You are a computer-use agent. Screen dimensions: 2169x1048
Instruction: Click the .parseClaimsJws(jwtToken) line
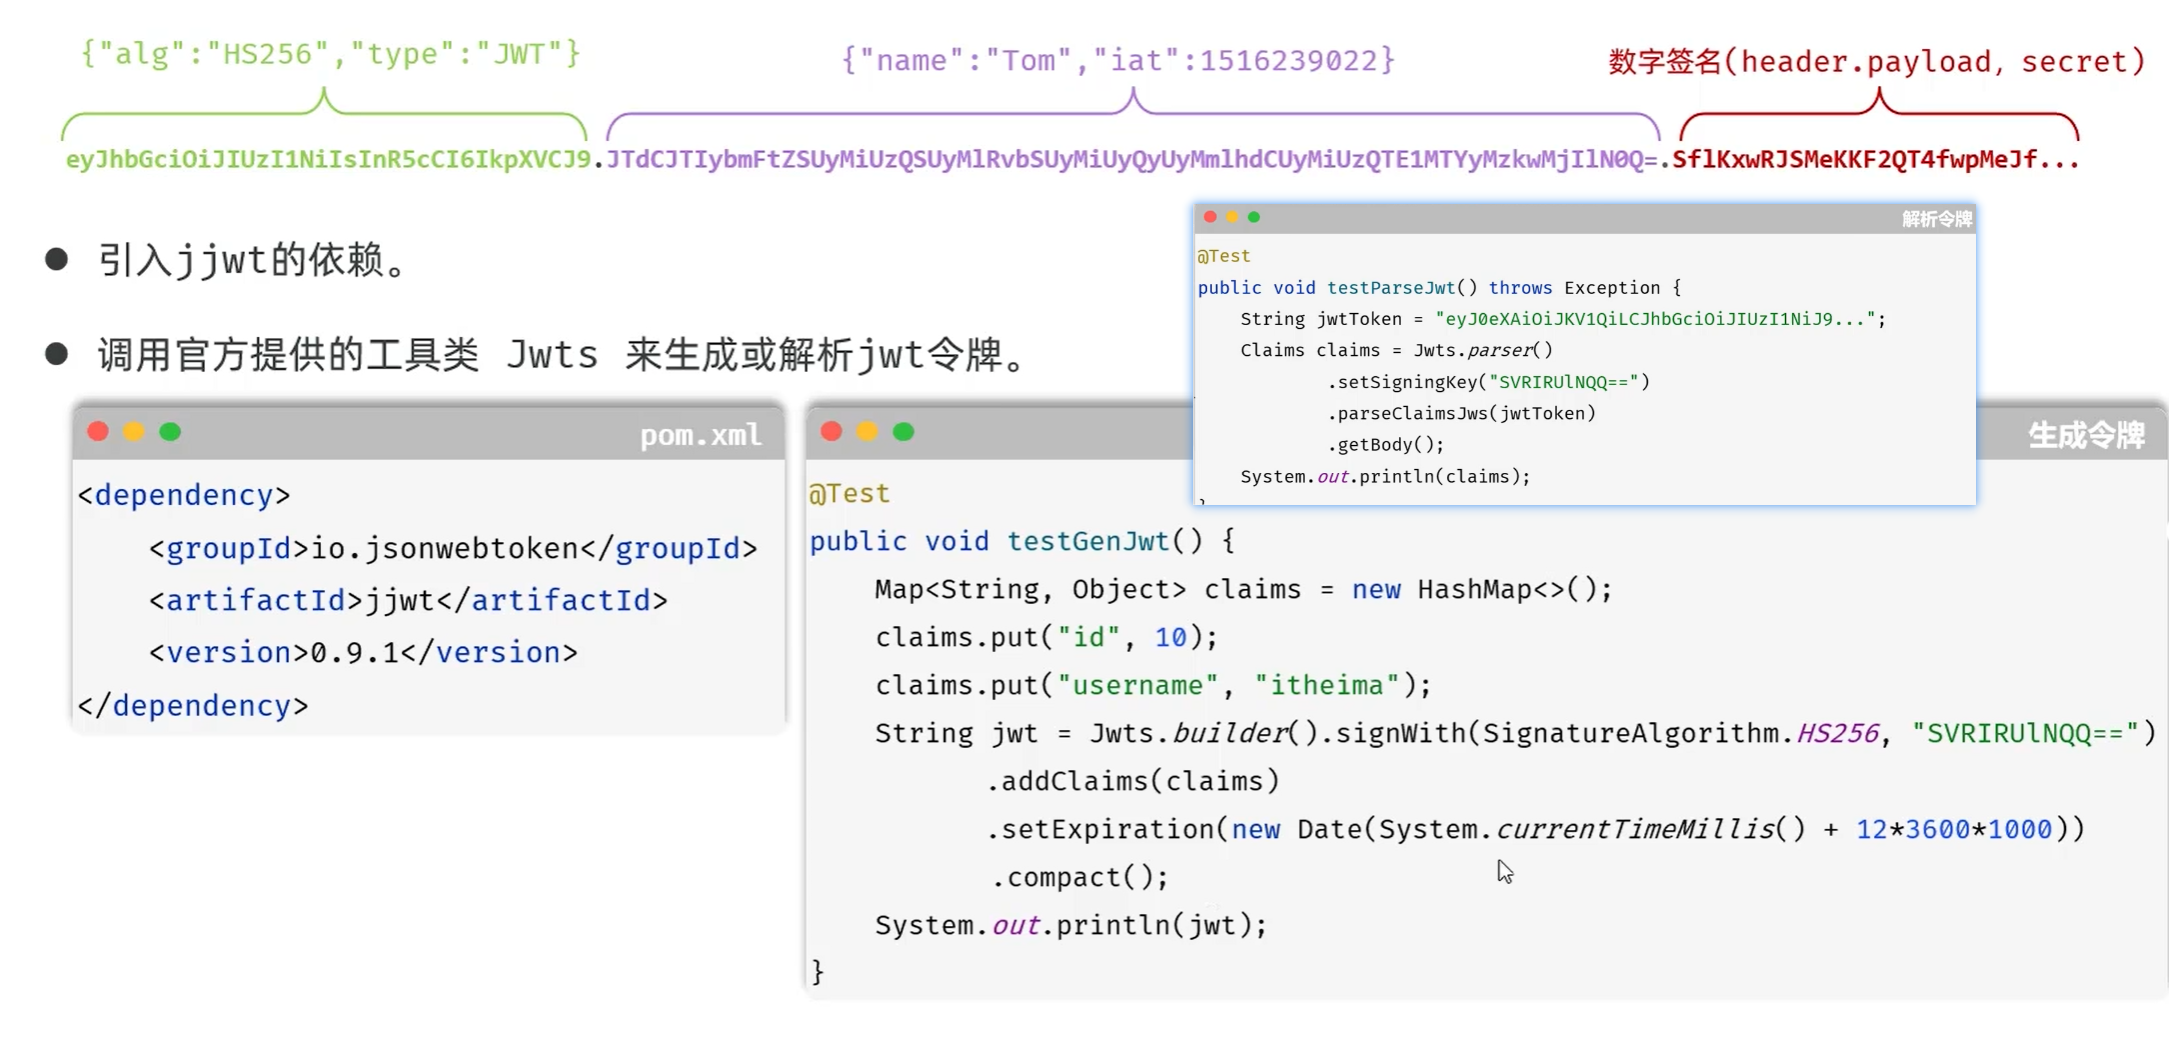click(1461, 414)
